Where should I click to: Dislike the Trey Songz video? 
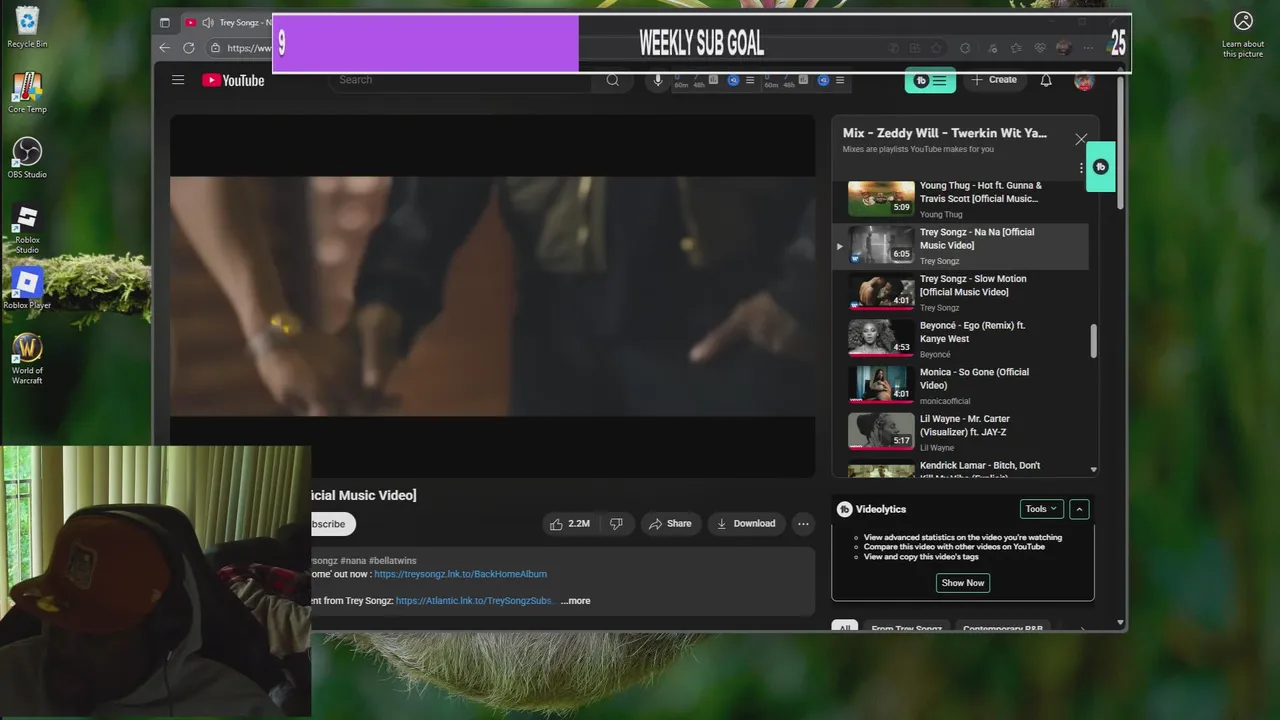point(616,523)
